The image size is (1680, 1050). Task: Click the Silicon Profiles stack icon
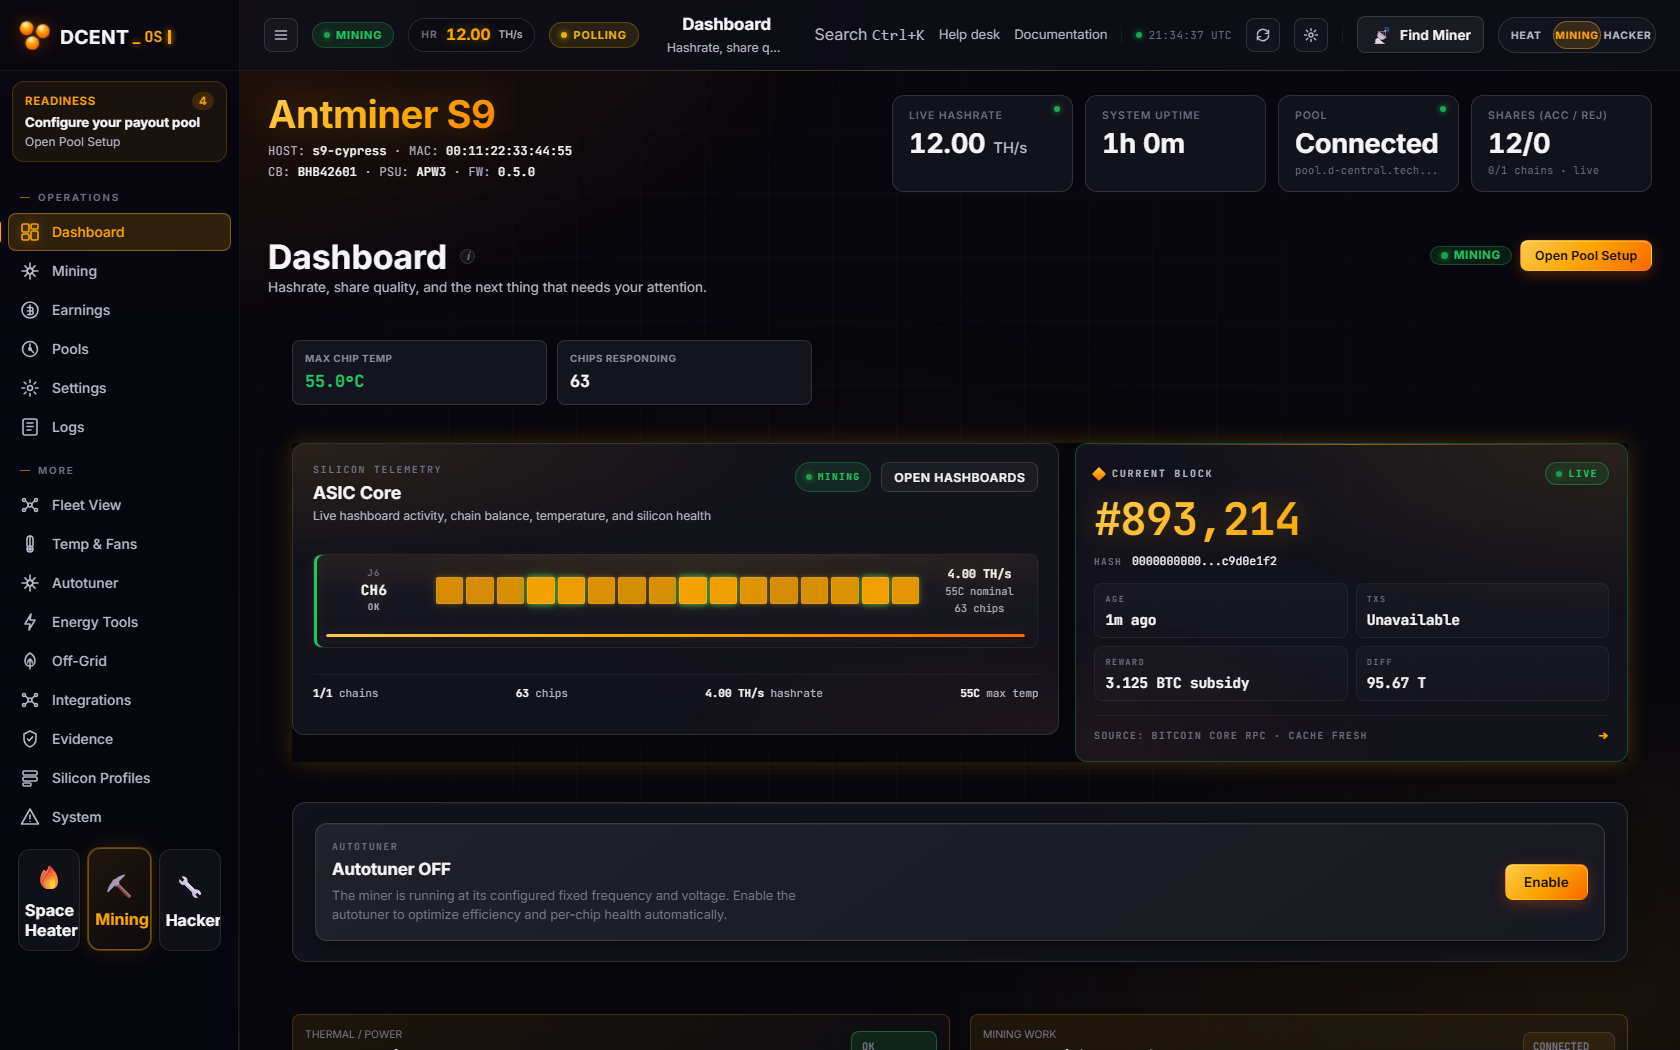coord(30,778)
